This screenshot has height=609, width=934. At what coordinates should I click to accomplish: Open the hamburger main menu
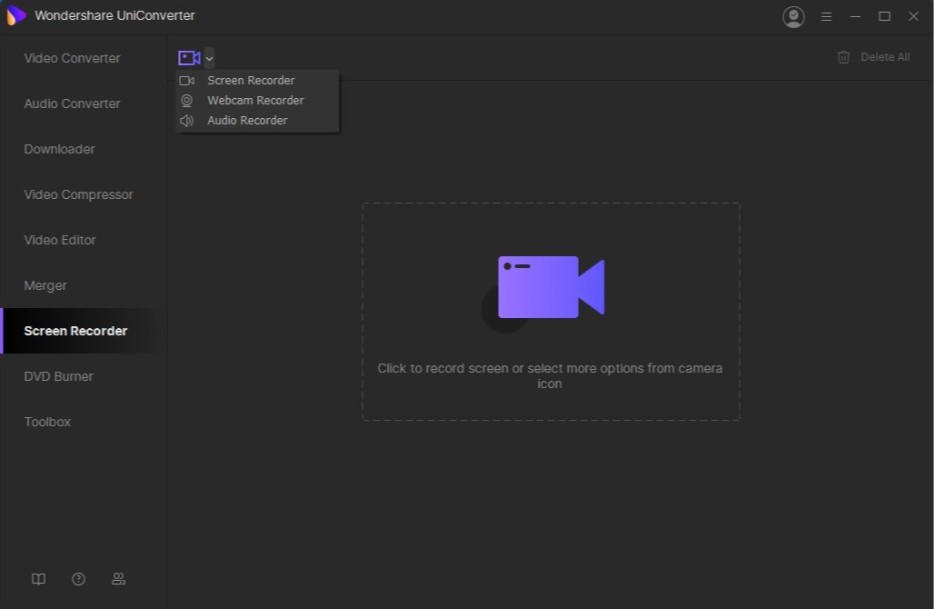click(826, 17)
